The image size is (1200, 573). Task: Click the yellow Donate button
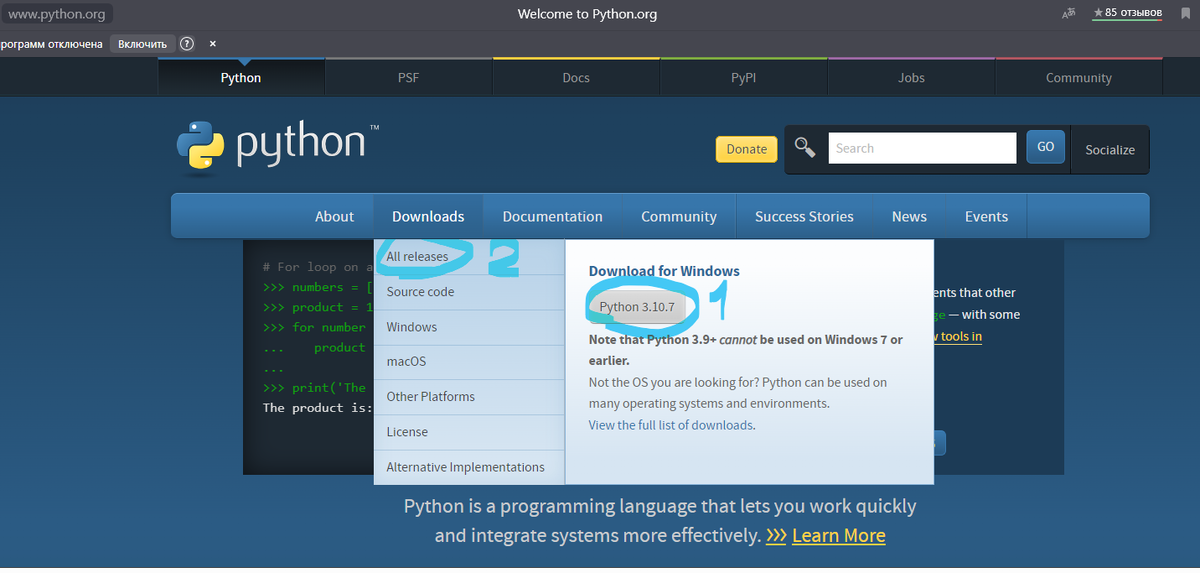[x=747, y=149]
